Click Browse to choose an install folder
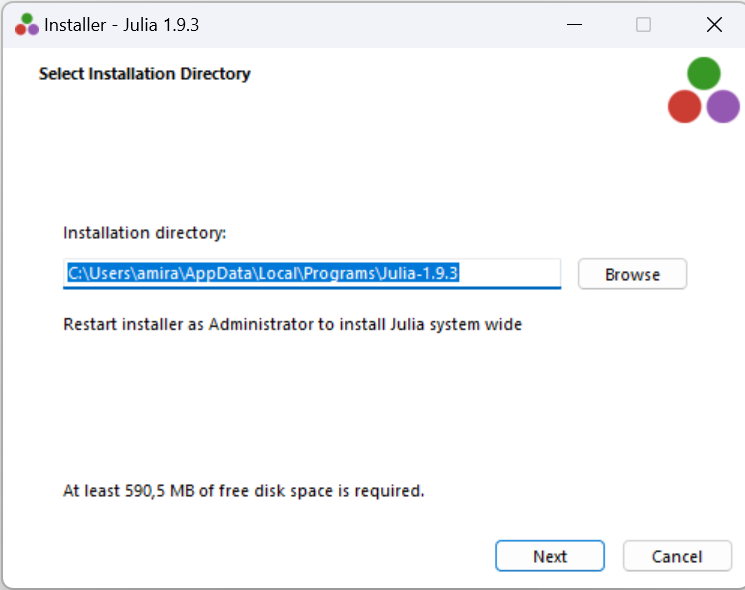745x590 pixels. (632, 274)
